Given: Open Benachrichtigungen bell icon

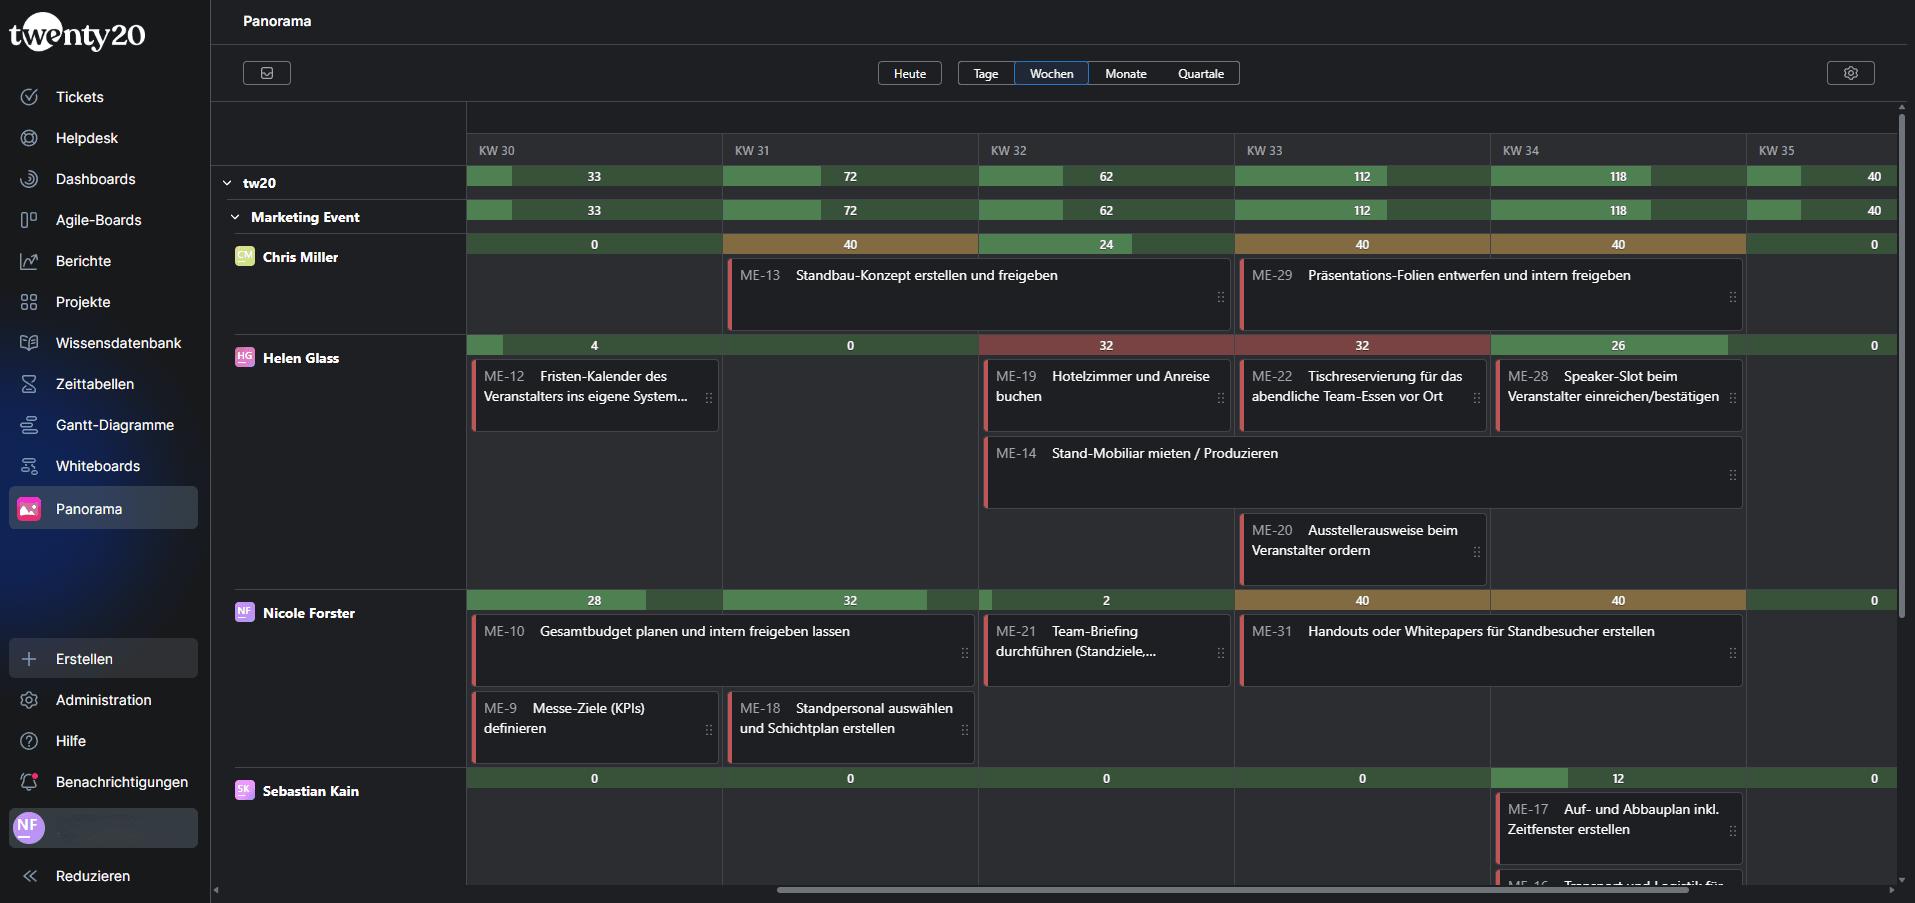Looking at the screenshot, I should [29, 782].
